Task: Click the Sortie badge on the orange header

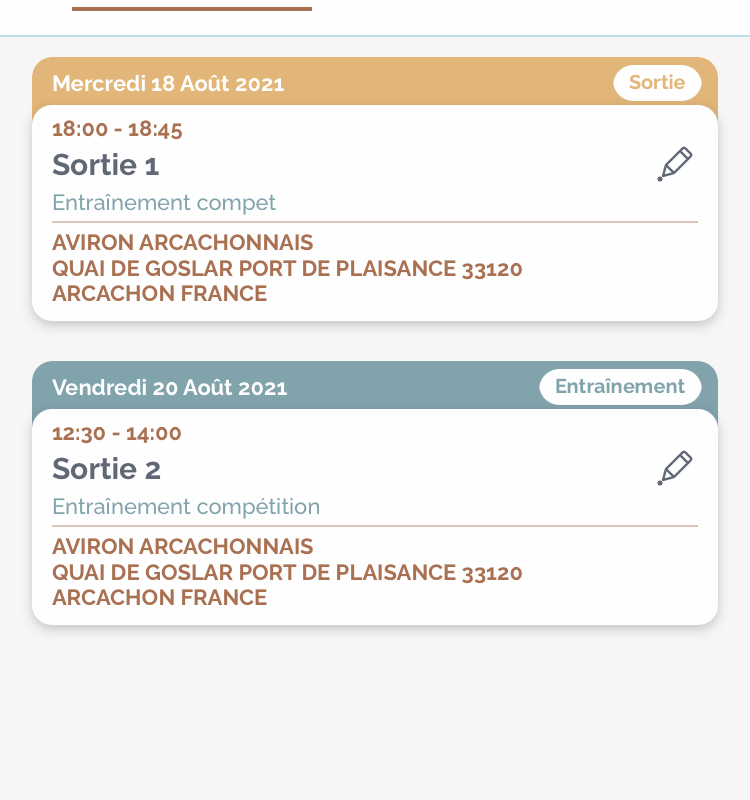Action: point(657,83)
